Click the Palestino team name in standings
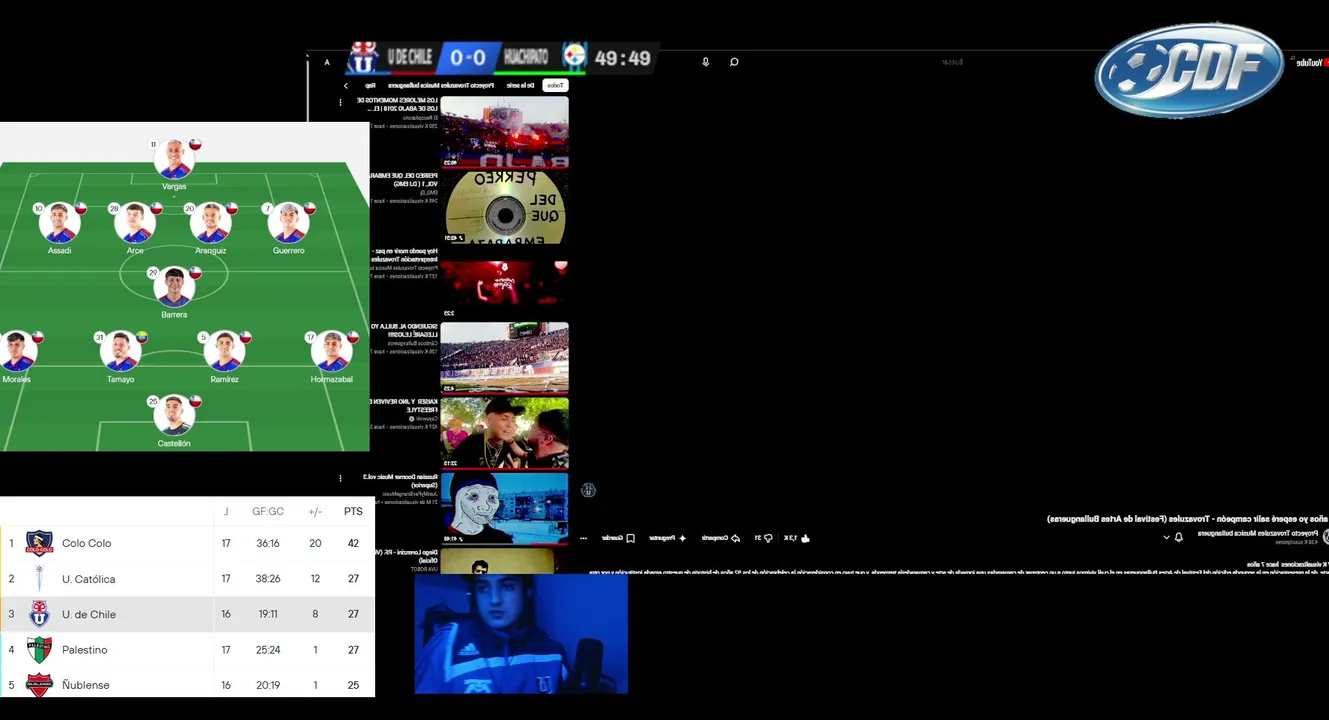1329x720 pixels. (x=85, y=650)
